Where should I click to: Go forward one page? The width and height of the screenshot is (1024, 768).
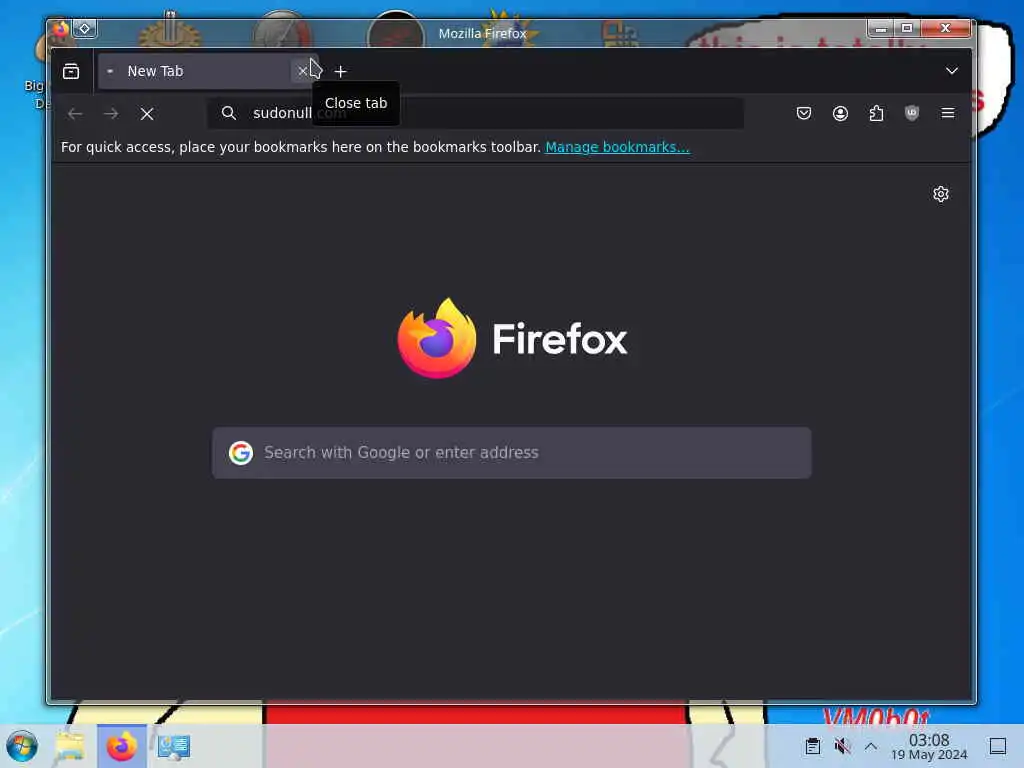[x=111, y=114]
